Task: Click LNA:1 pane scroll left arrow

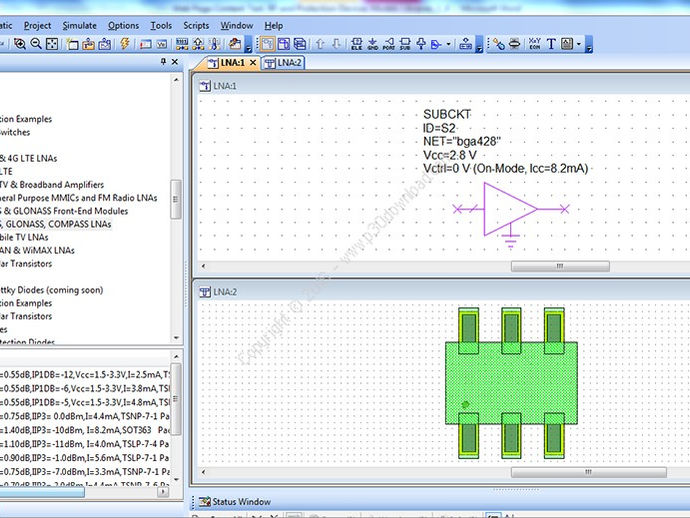Action: [x=203, y=266]
